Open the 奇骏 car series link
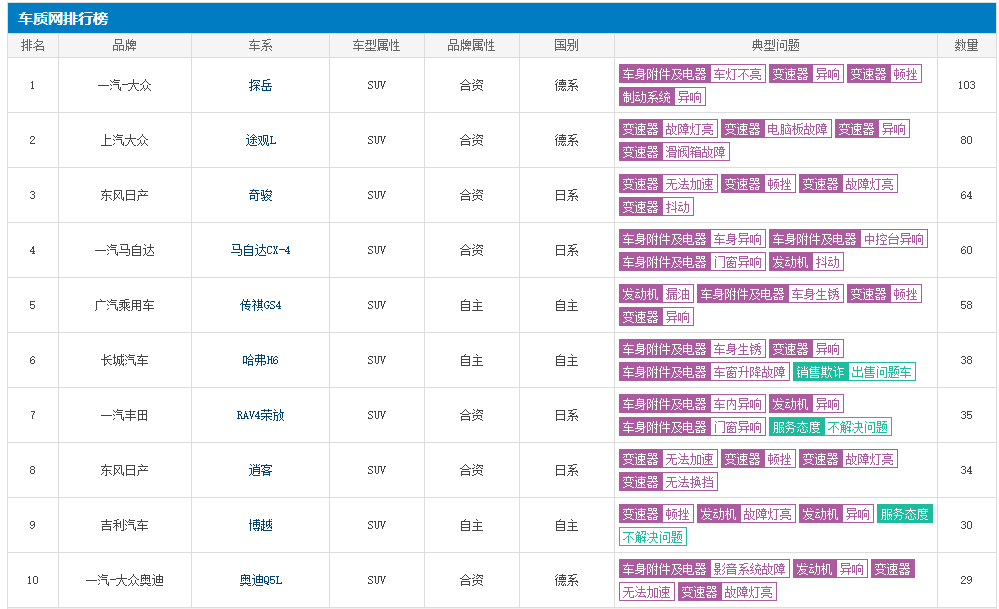Image resolution: width=999 pixels, height=609 pixels. point(260,196)
